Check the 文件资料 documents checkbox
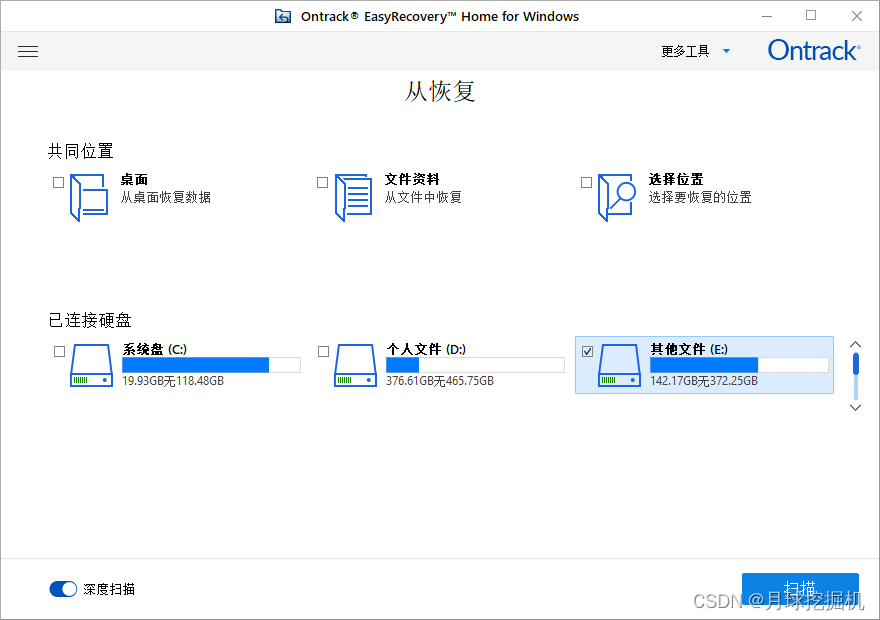Viewport: 880px width, 620px height. (322, 182)
